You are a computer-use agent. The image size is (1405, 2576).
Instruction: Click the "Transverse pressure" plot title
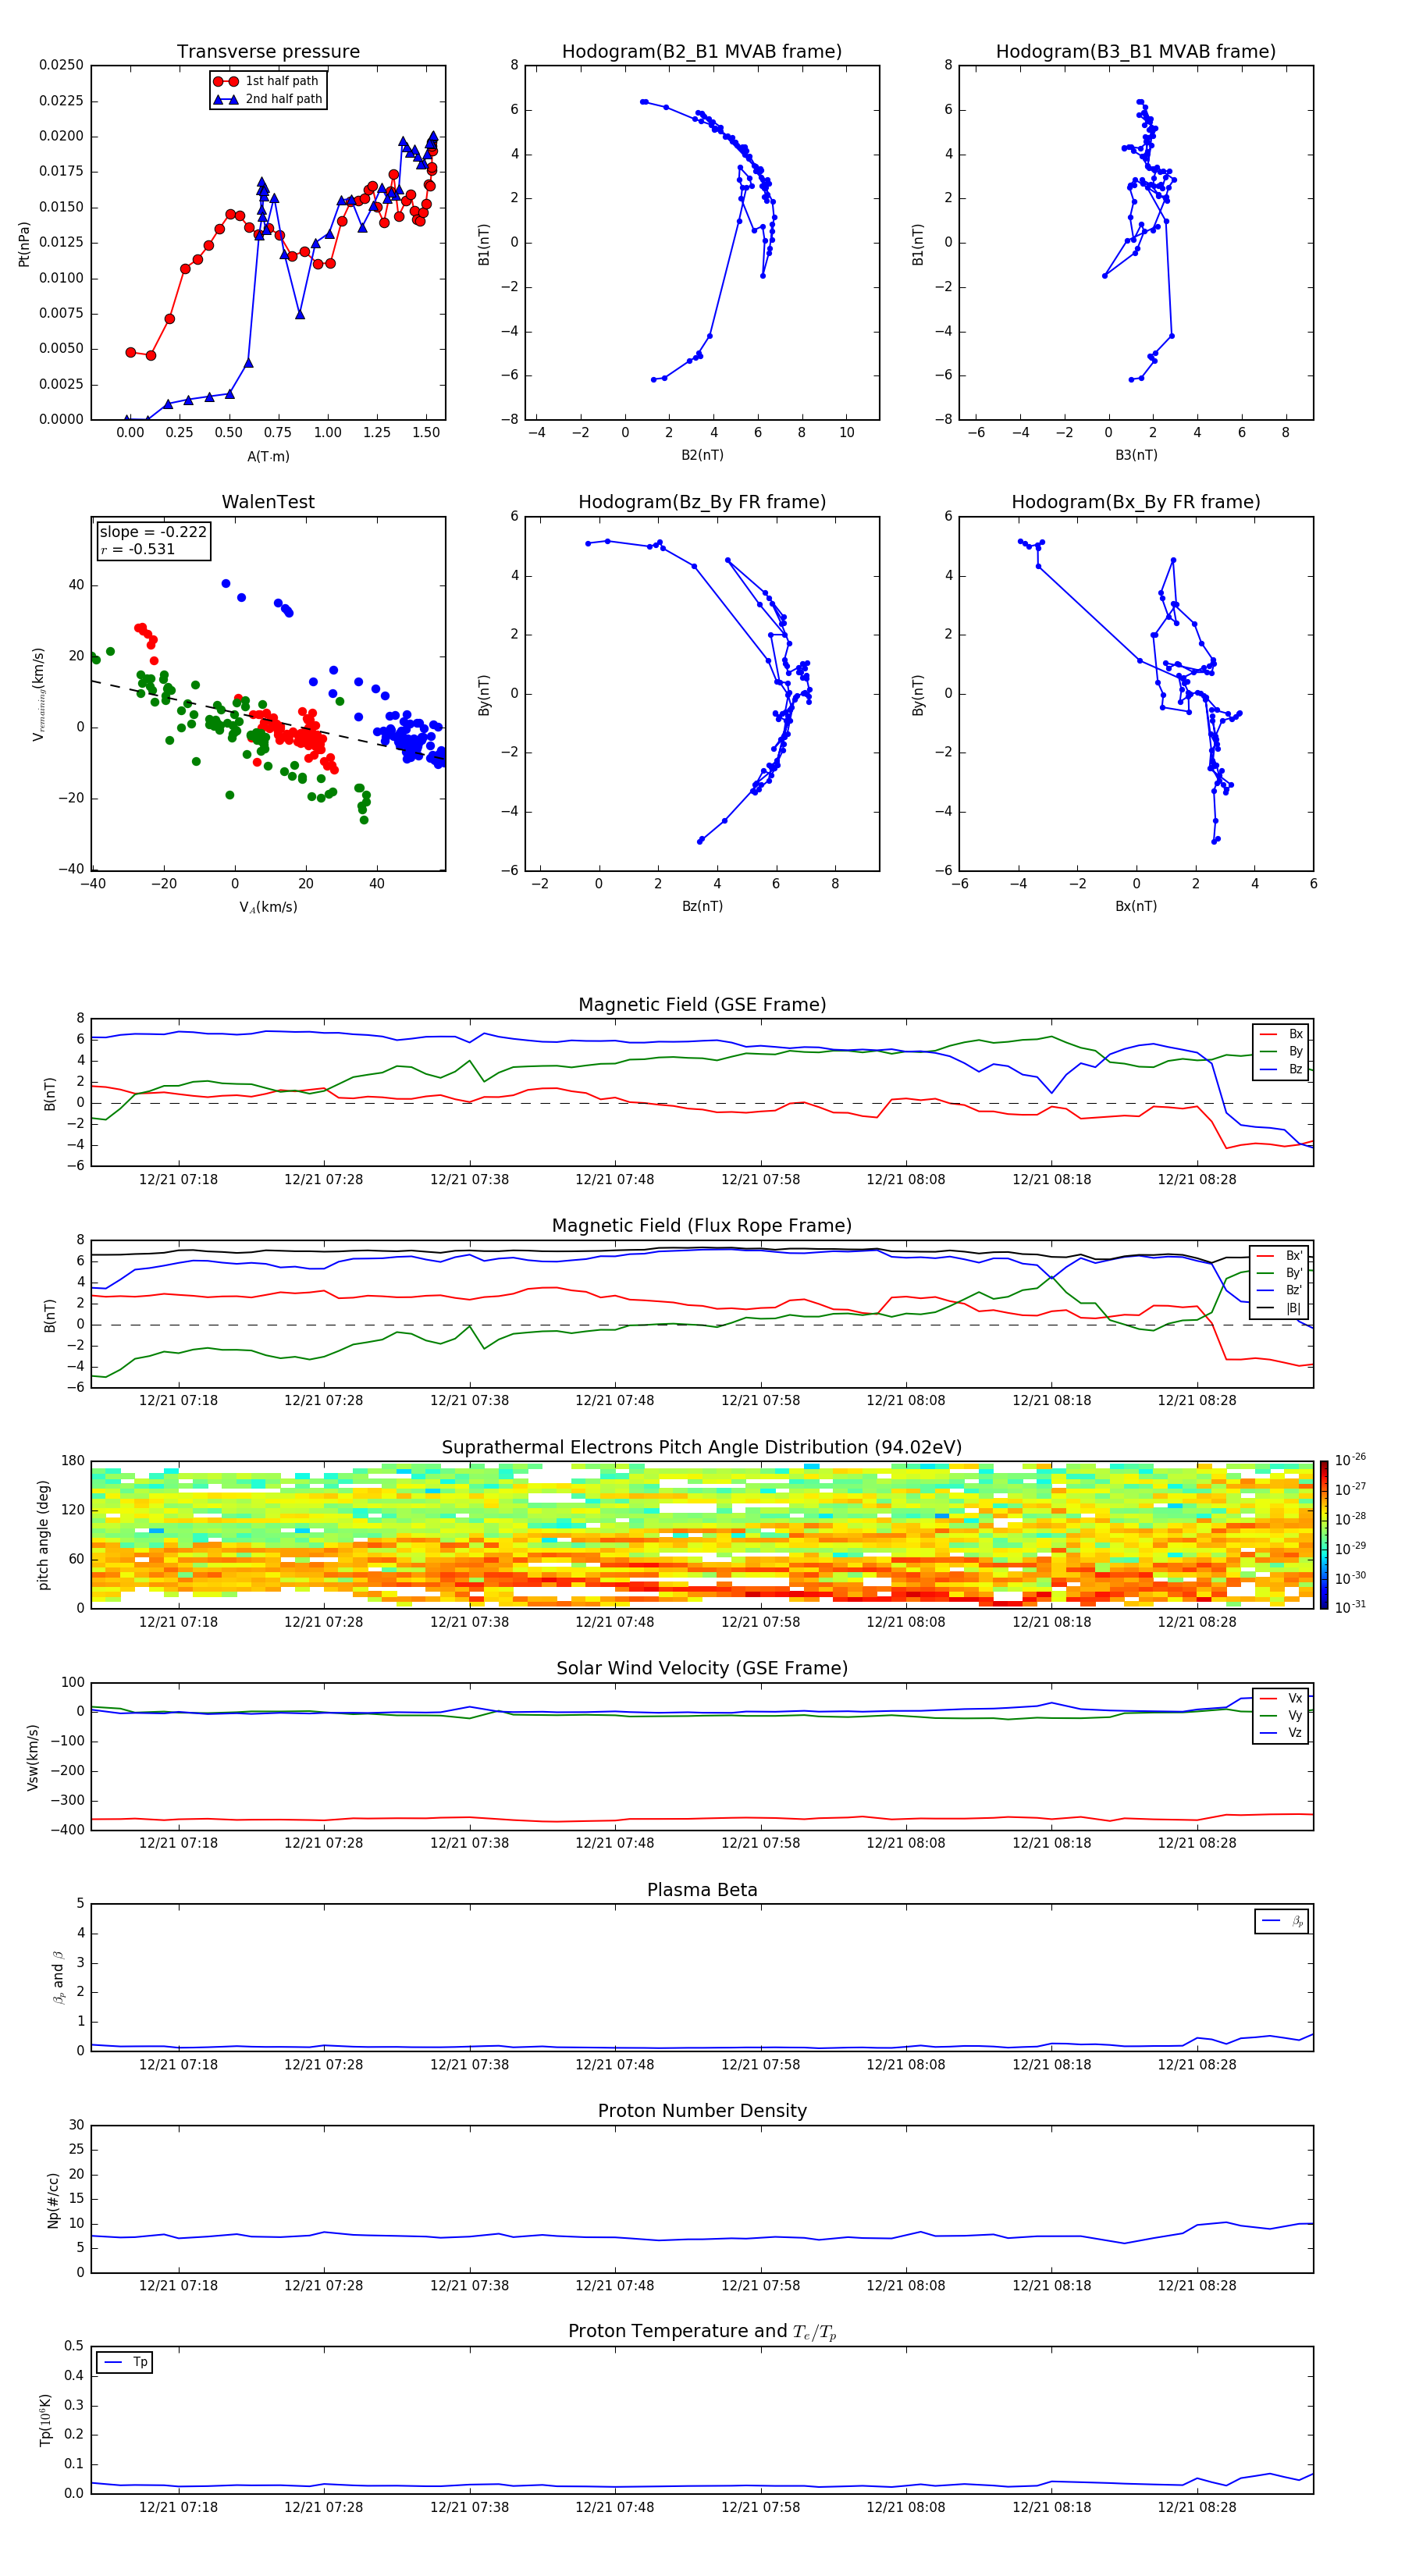[268, 52]
